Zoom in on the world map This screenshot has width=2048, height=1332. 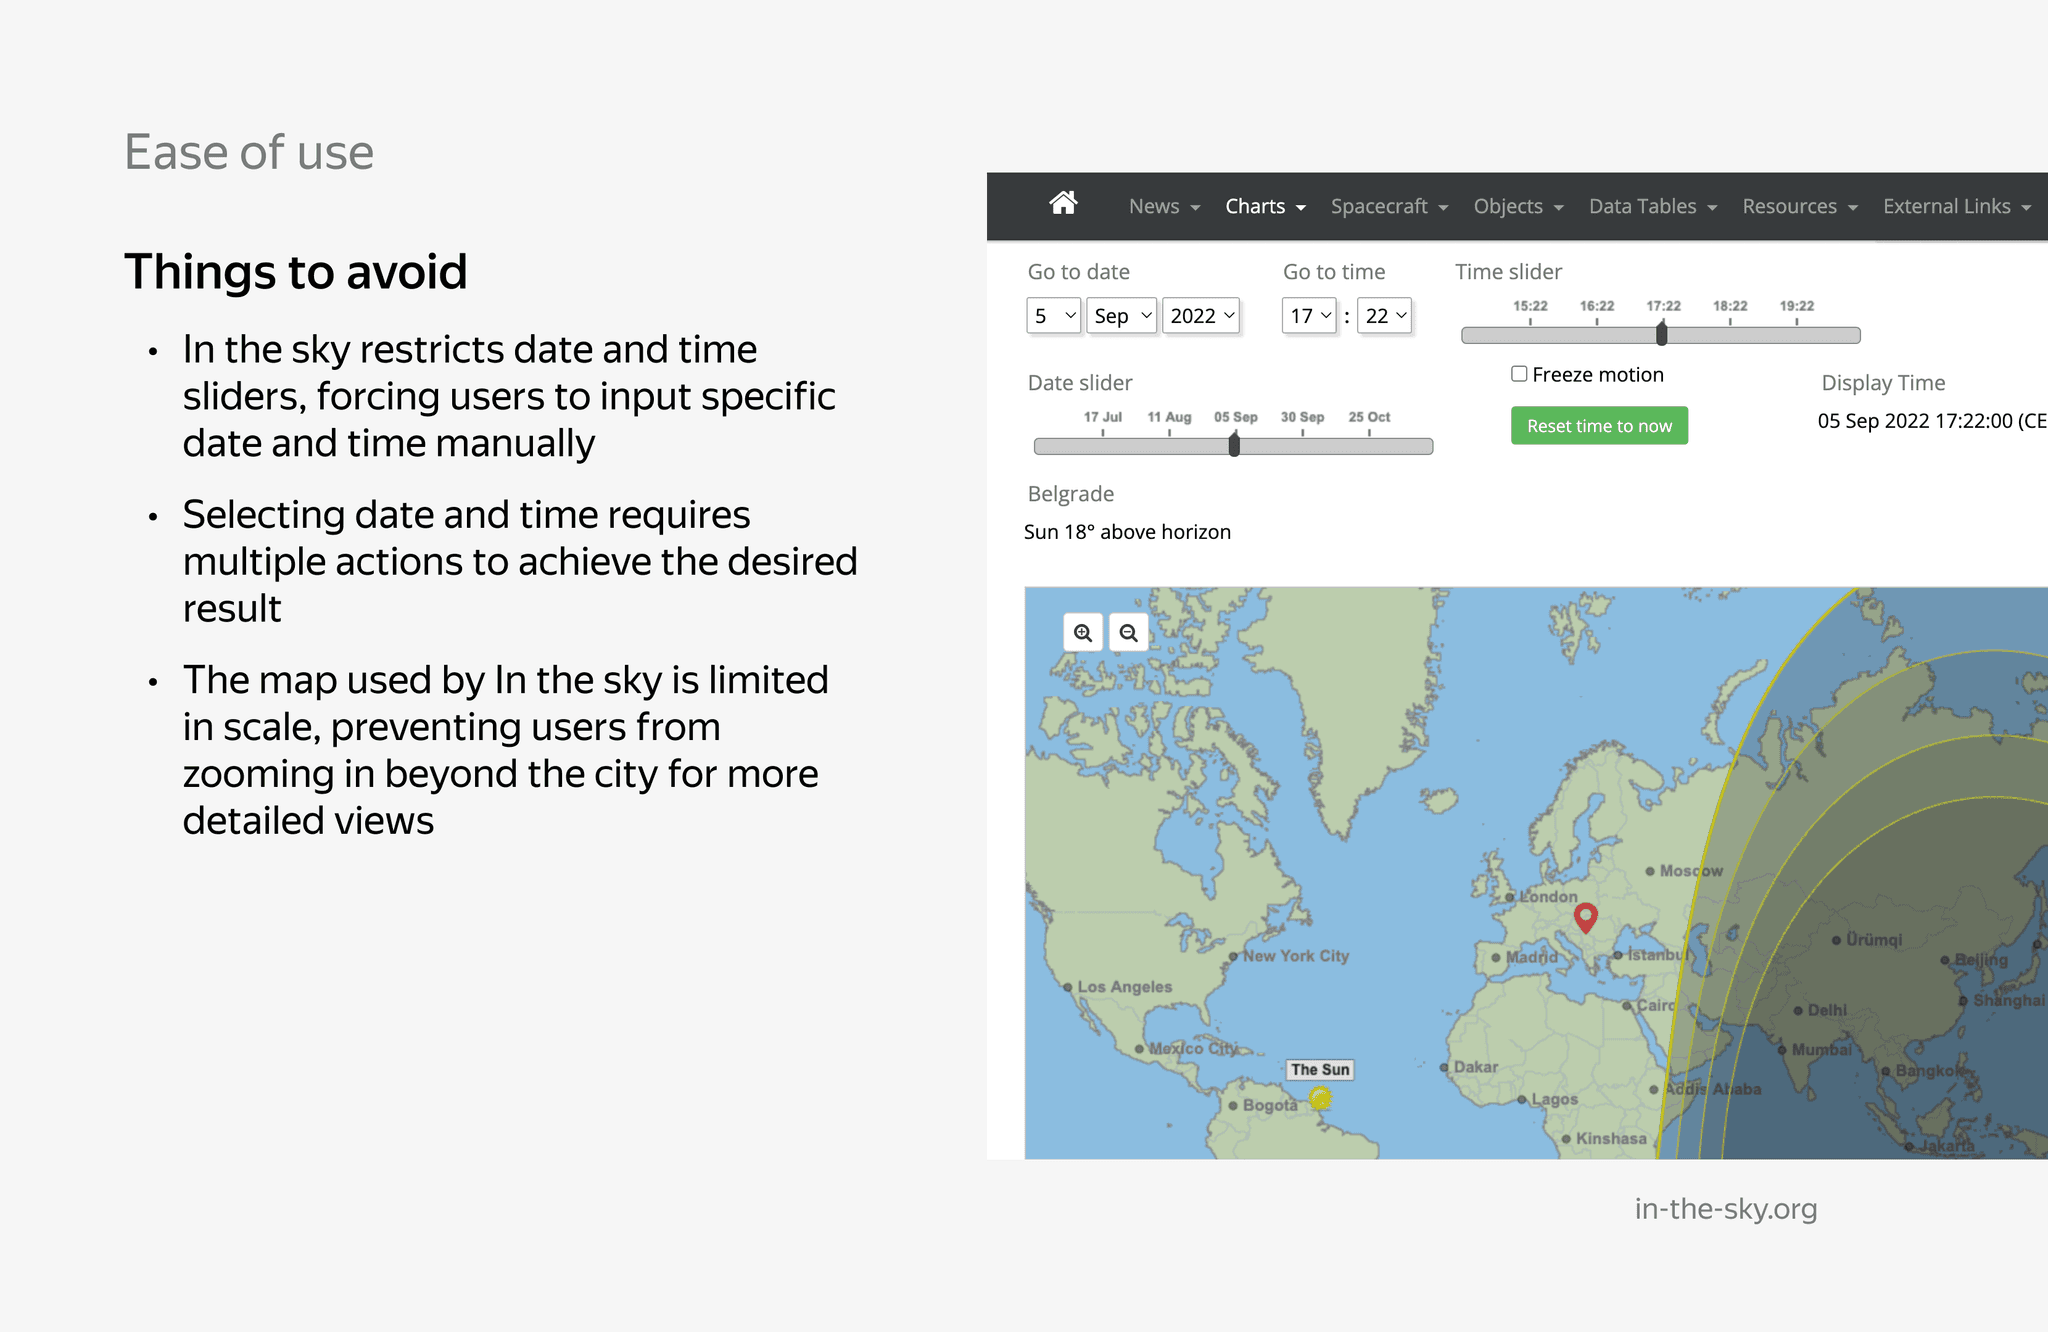(1083, 633)
